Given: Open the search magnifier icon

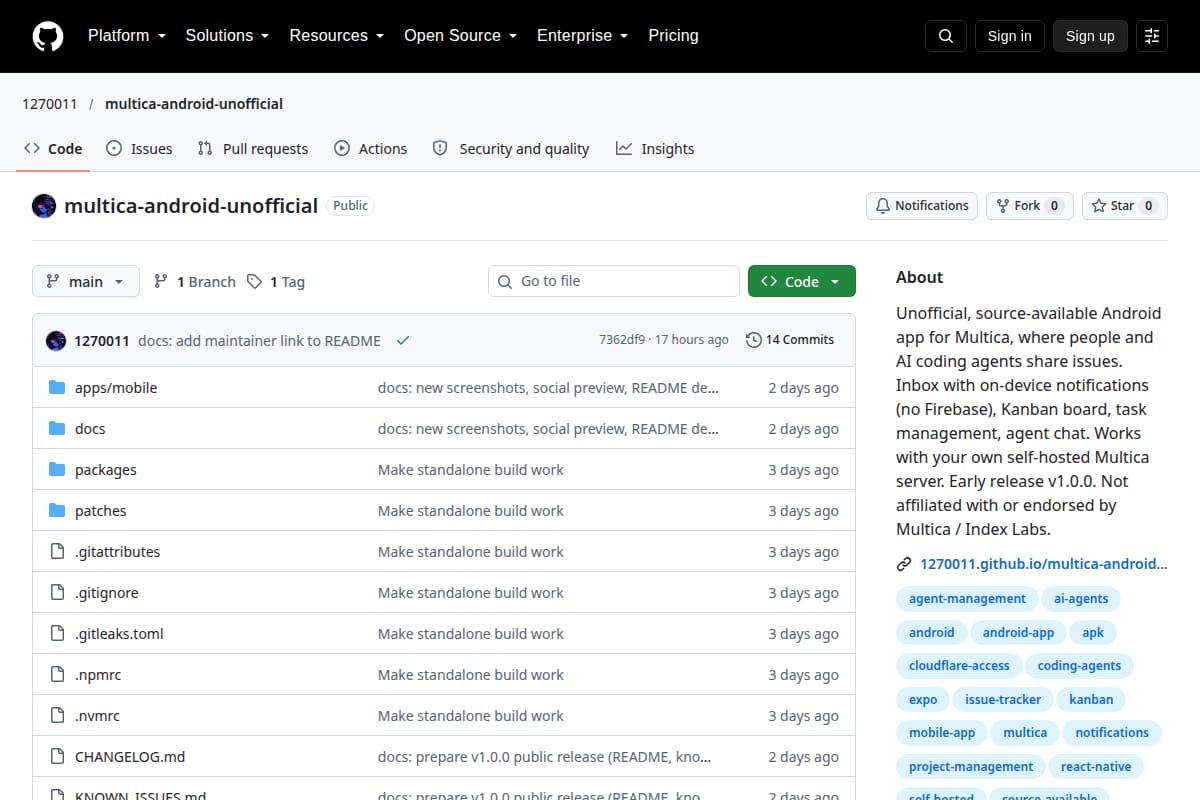Looking at the screenshot, I should click(x=946, y=36).
